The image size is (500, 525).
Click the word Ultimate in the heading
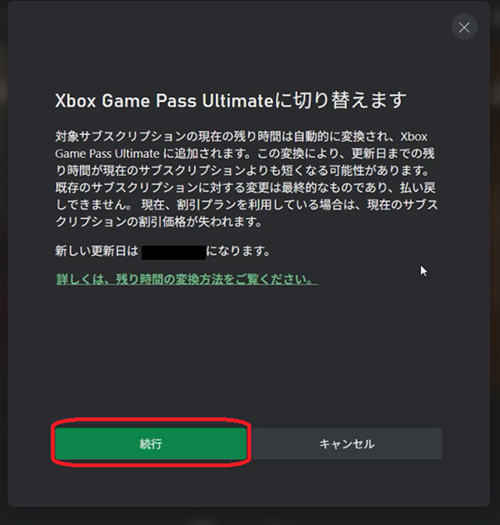(238, 100)
